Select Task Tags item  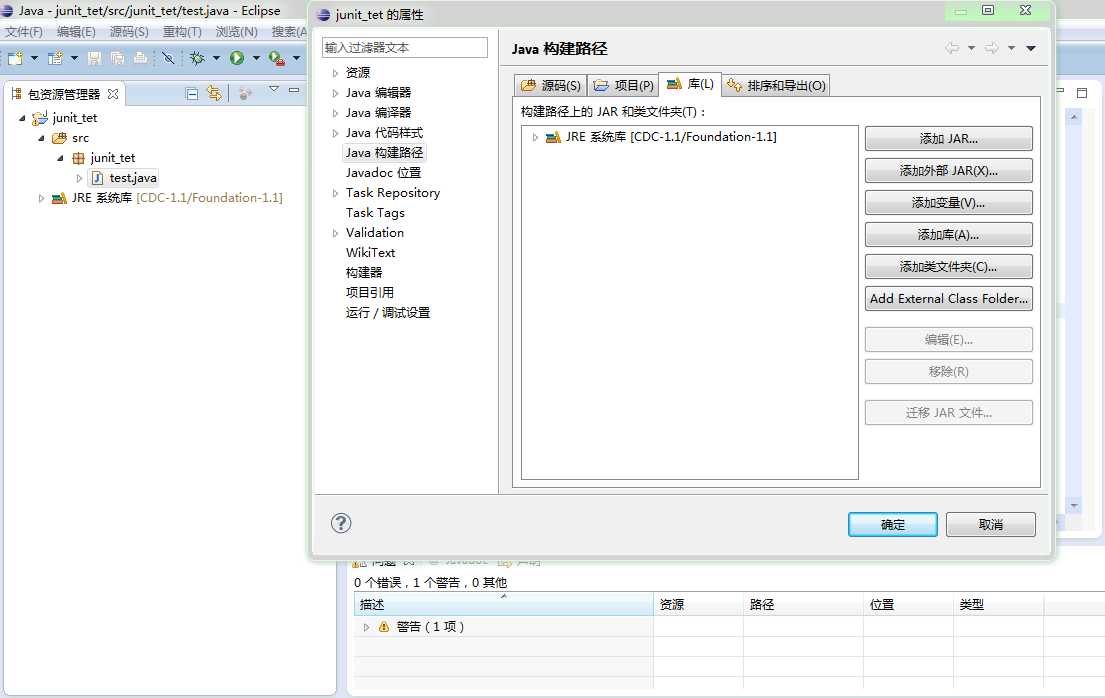[375, 212]
